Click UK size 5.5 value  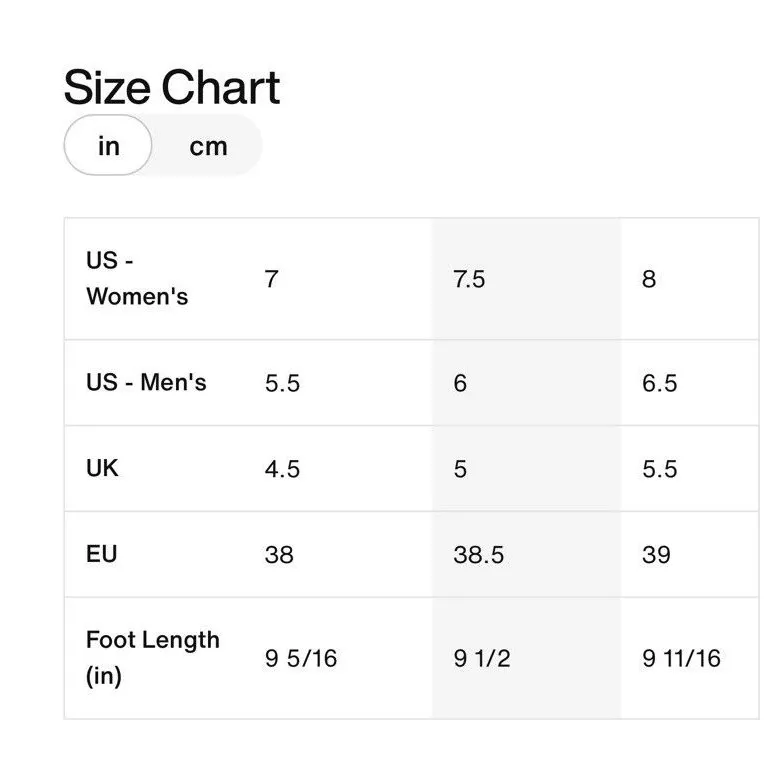point(659,469)
